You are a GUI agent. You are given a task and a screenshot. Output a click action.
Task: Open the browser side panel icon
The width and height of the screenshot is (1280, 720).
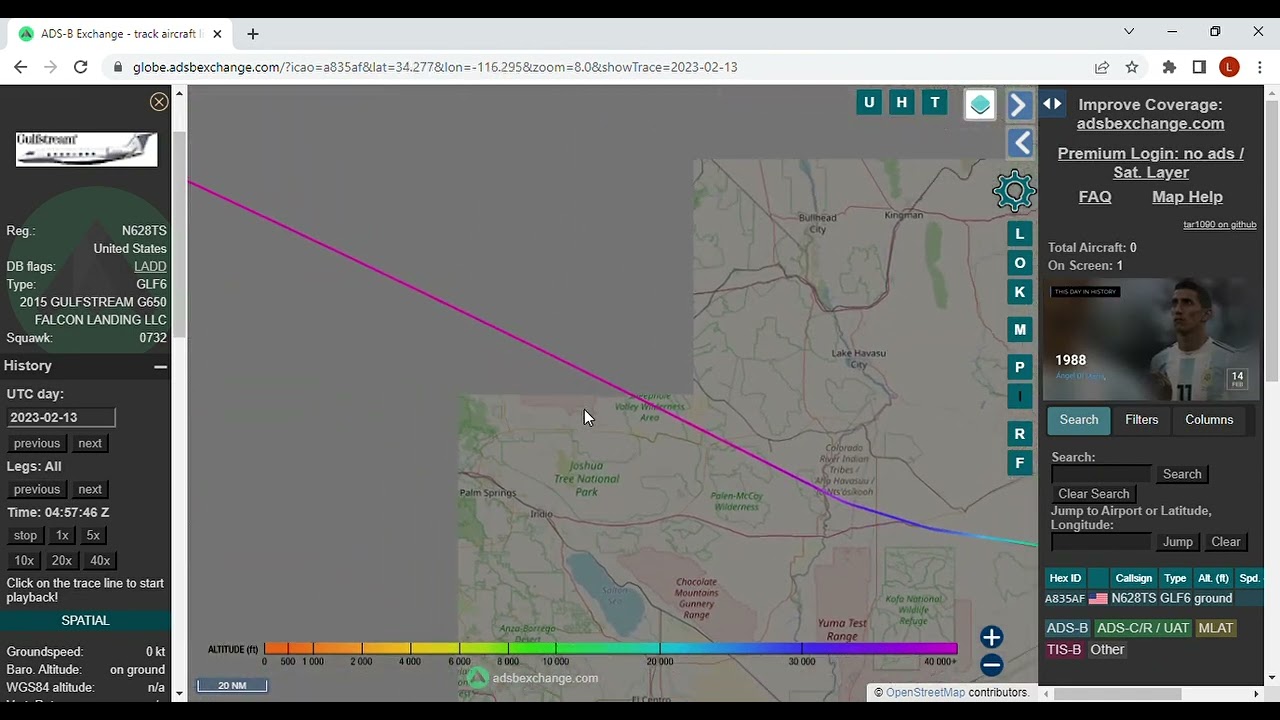1199,67
